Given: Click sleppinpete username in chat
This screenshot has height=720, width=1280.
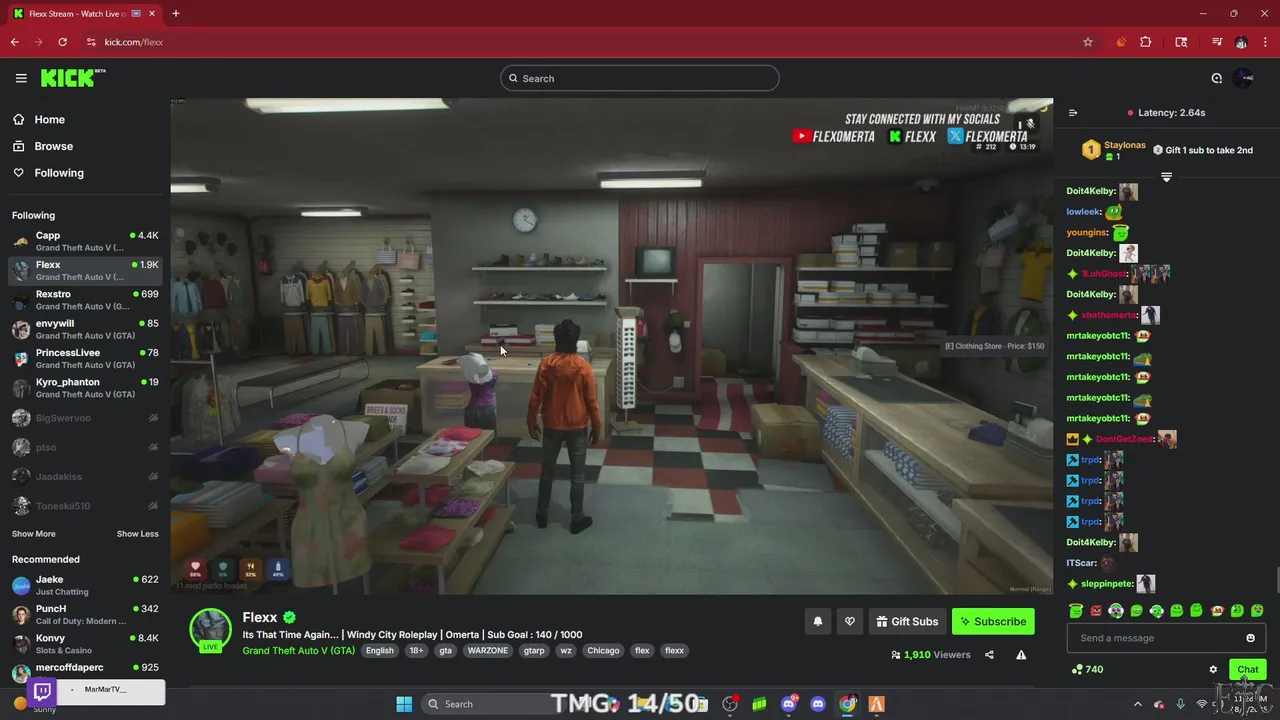Looking at the screenshot, I should (1106, 584).
